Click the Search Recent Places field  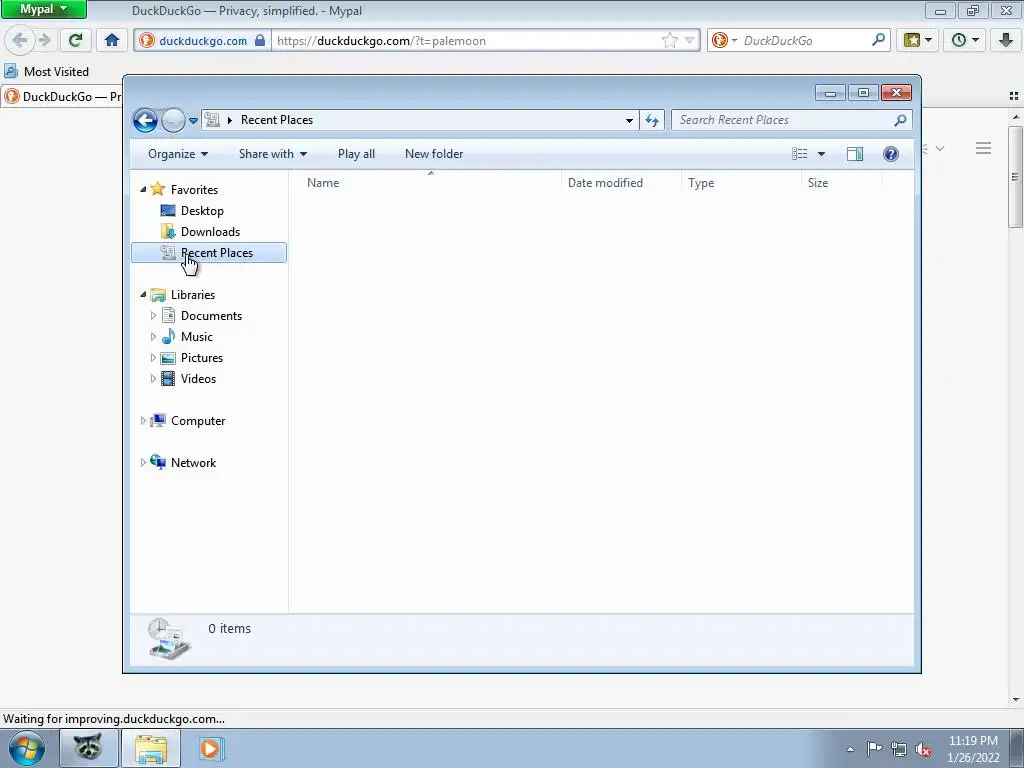coord(784,120)
